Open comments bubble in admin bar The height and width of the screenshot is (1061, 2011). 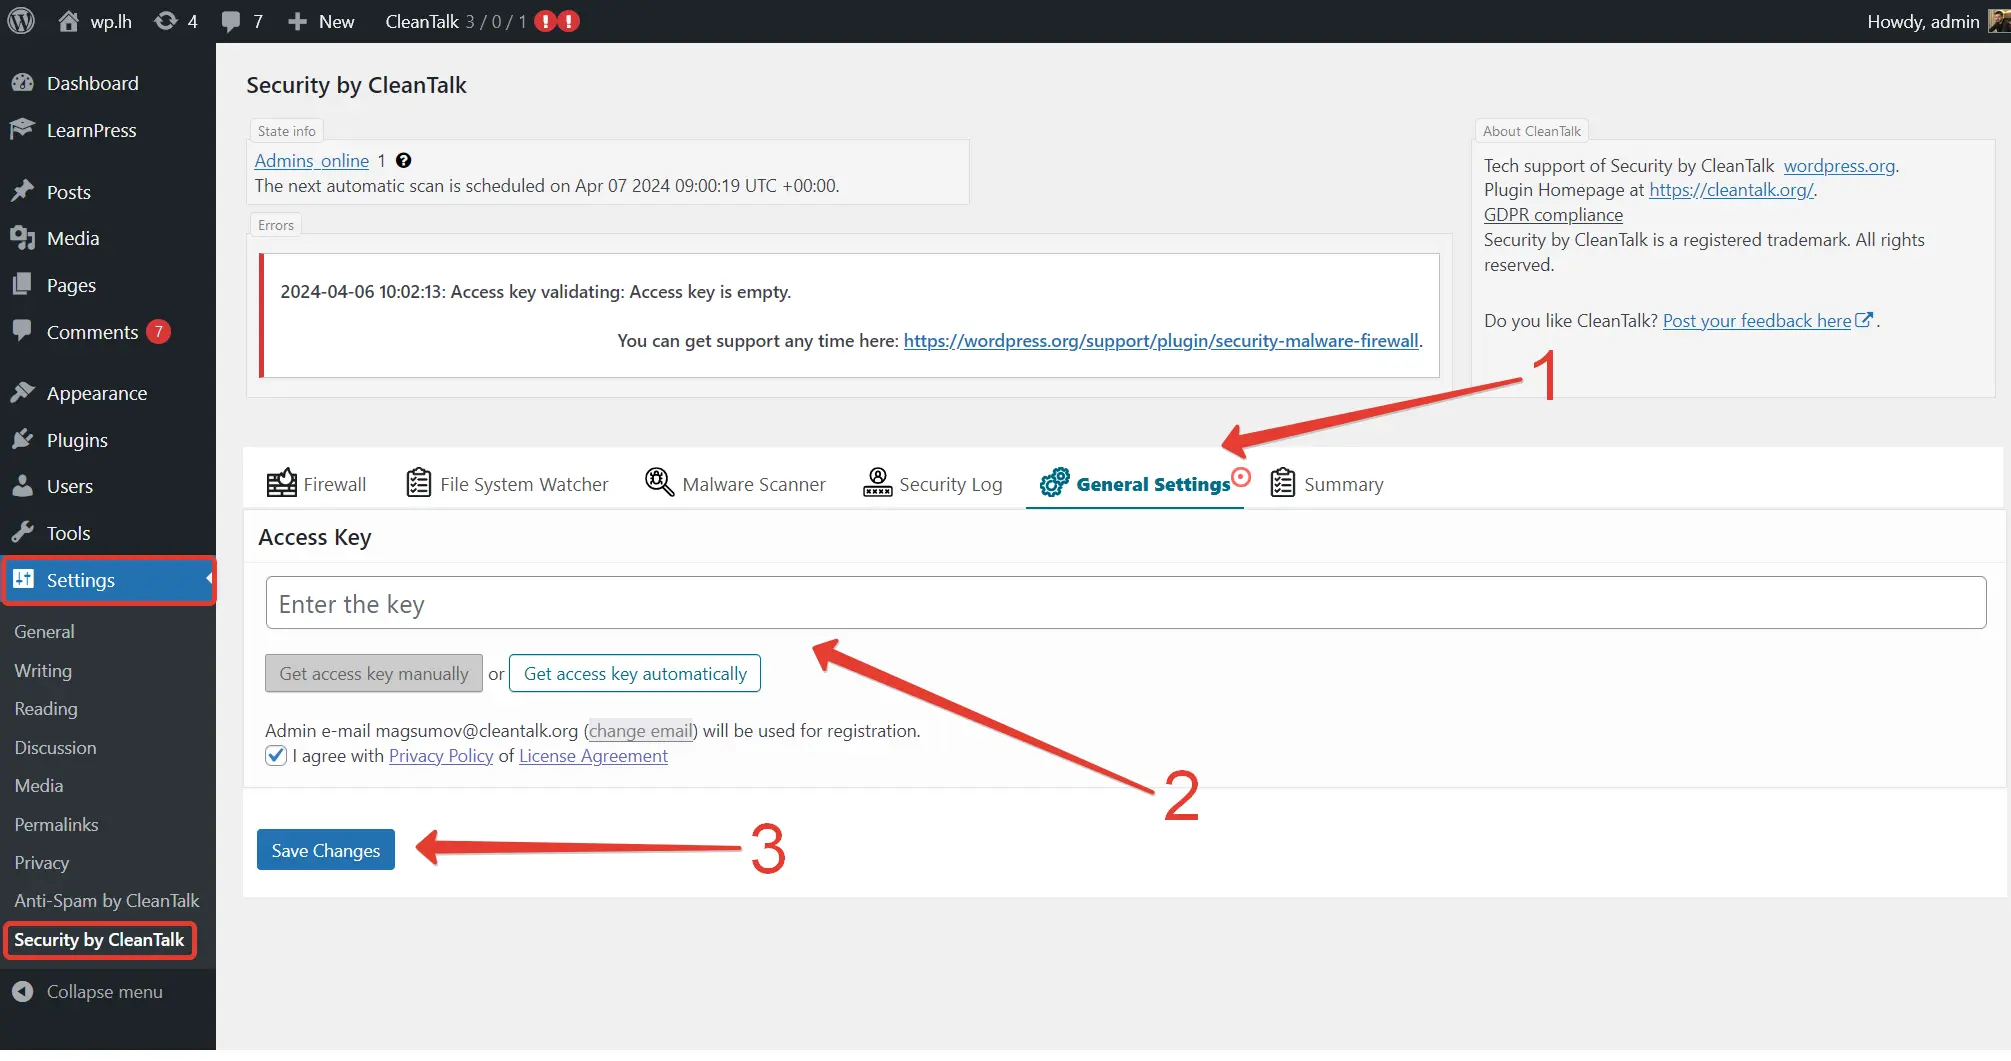click(x=231, y=21)
